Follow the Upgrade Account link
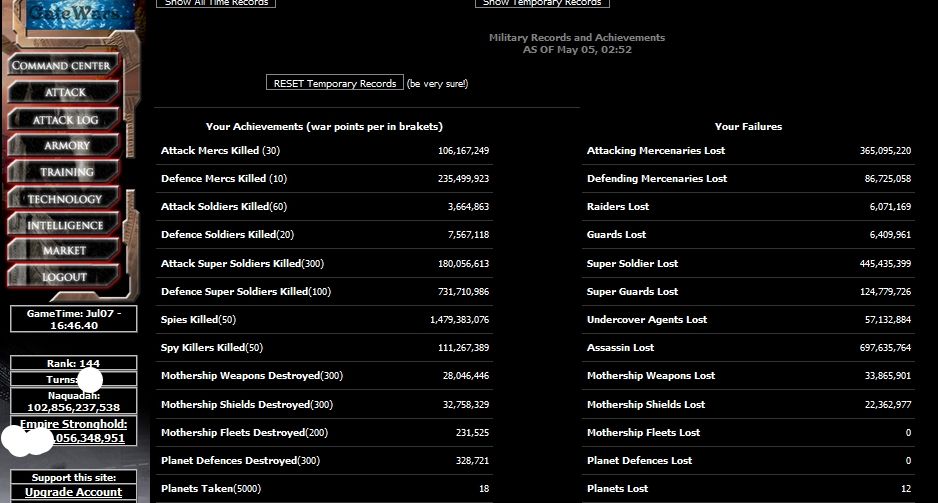This screenshot has height=503, width=938. [x=73, y=492]
